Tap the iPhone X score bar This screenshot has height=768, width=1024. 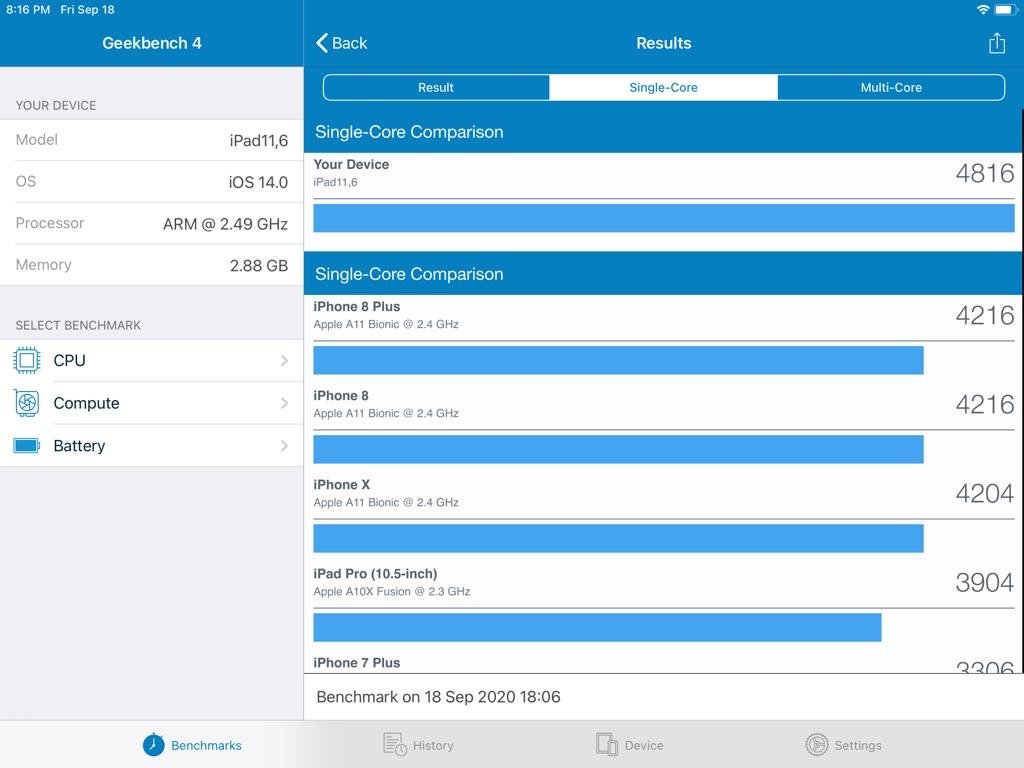(x=618, y=538)
